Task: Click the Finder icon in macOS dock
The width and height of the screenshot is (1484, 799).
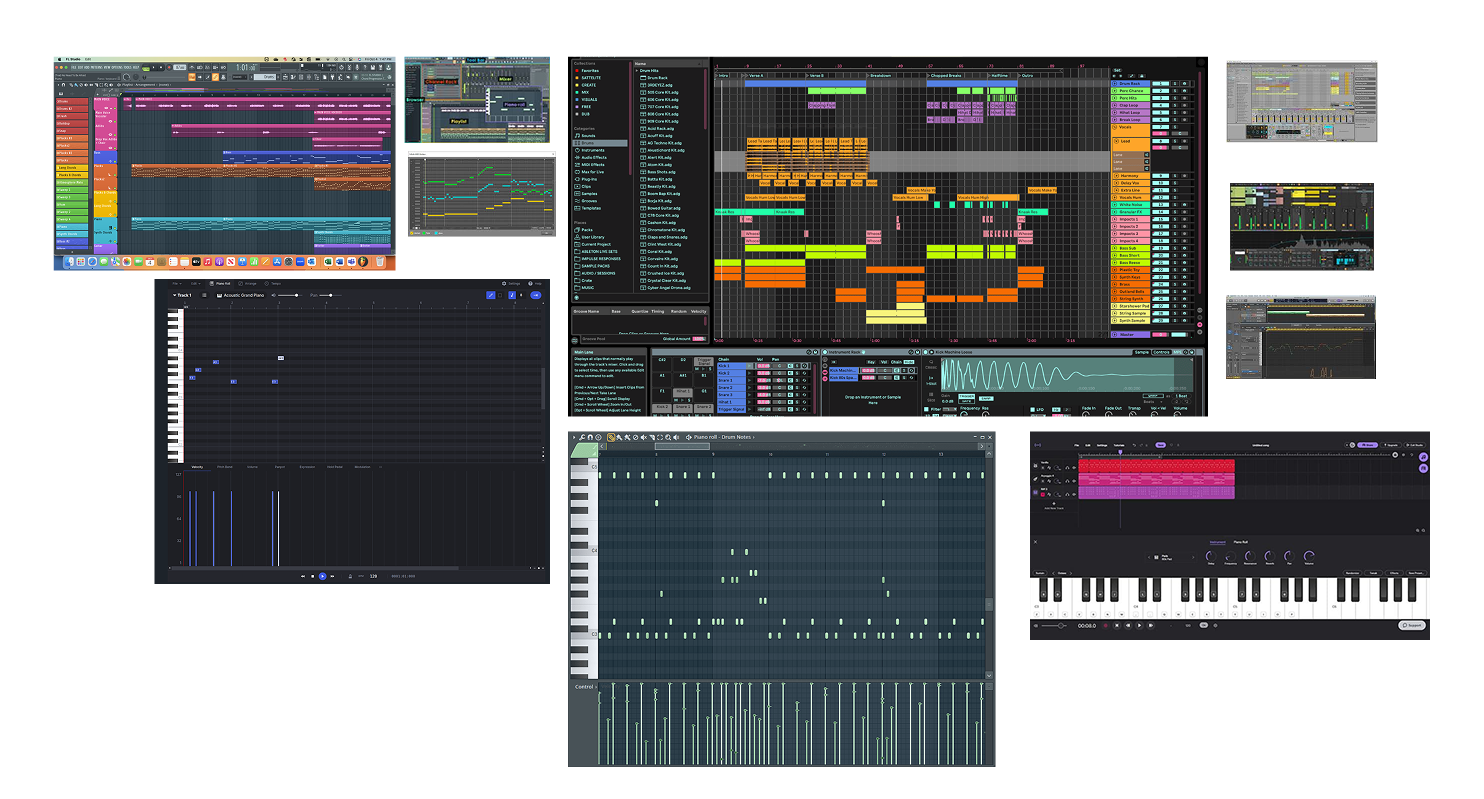Action: click(71, 262)
